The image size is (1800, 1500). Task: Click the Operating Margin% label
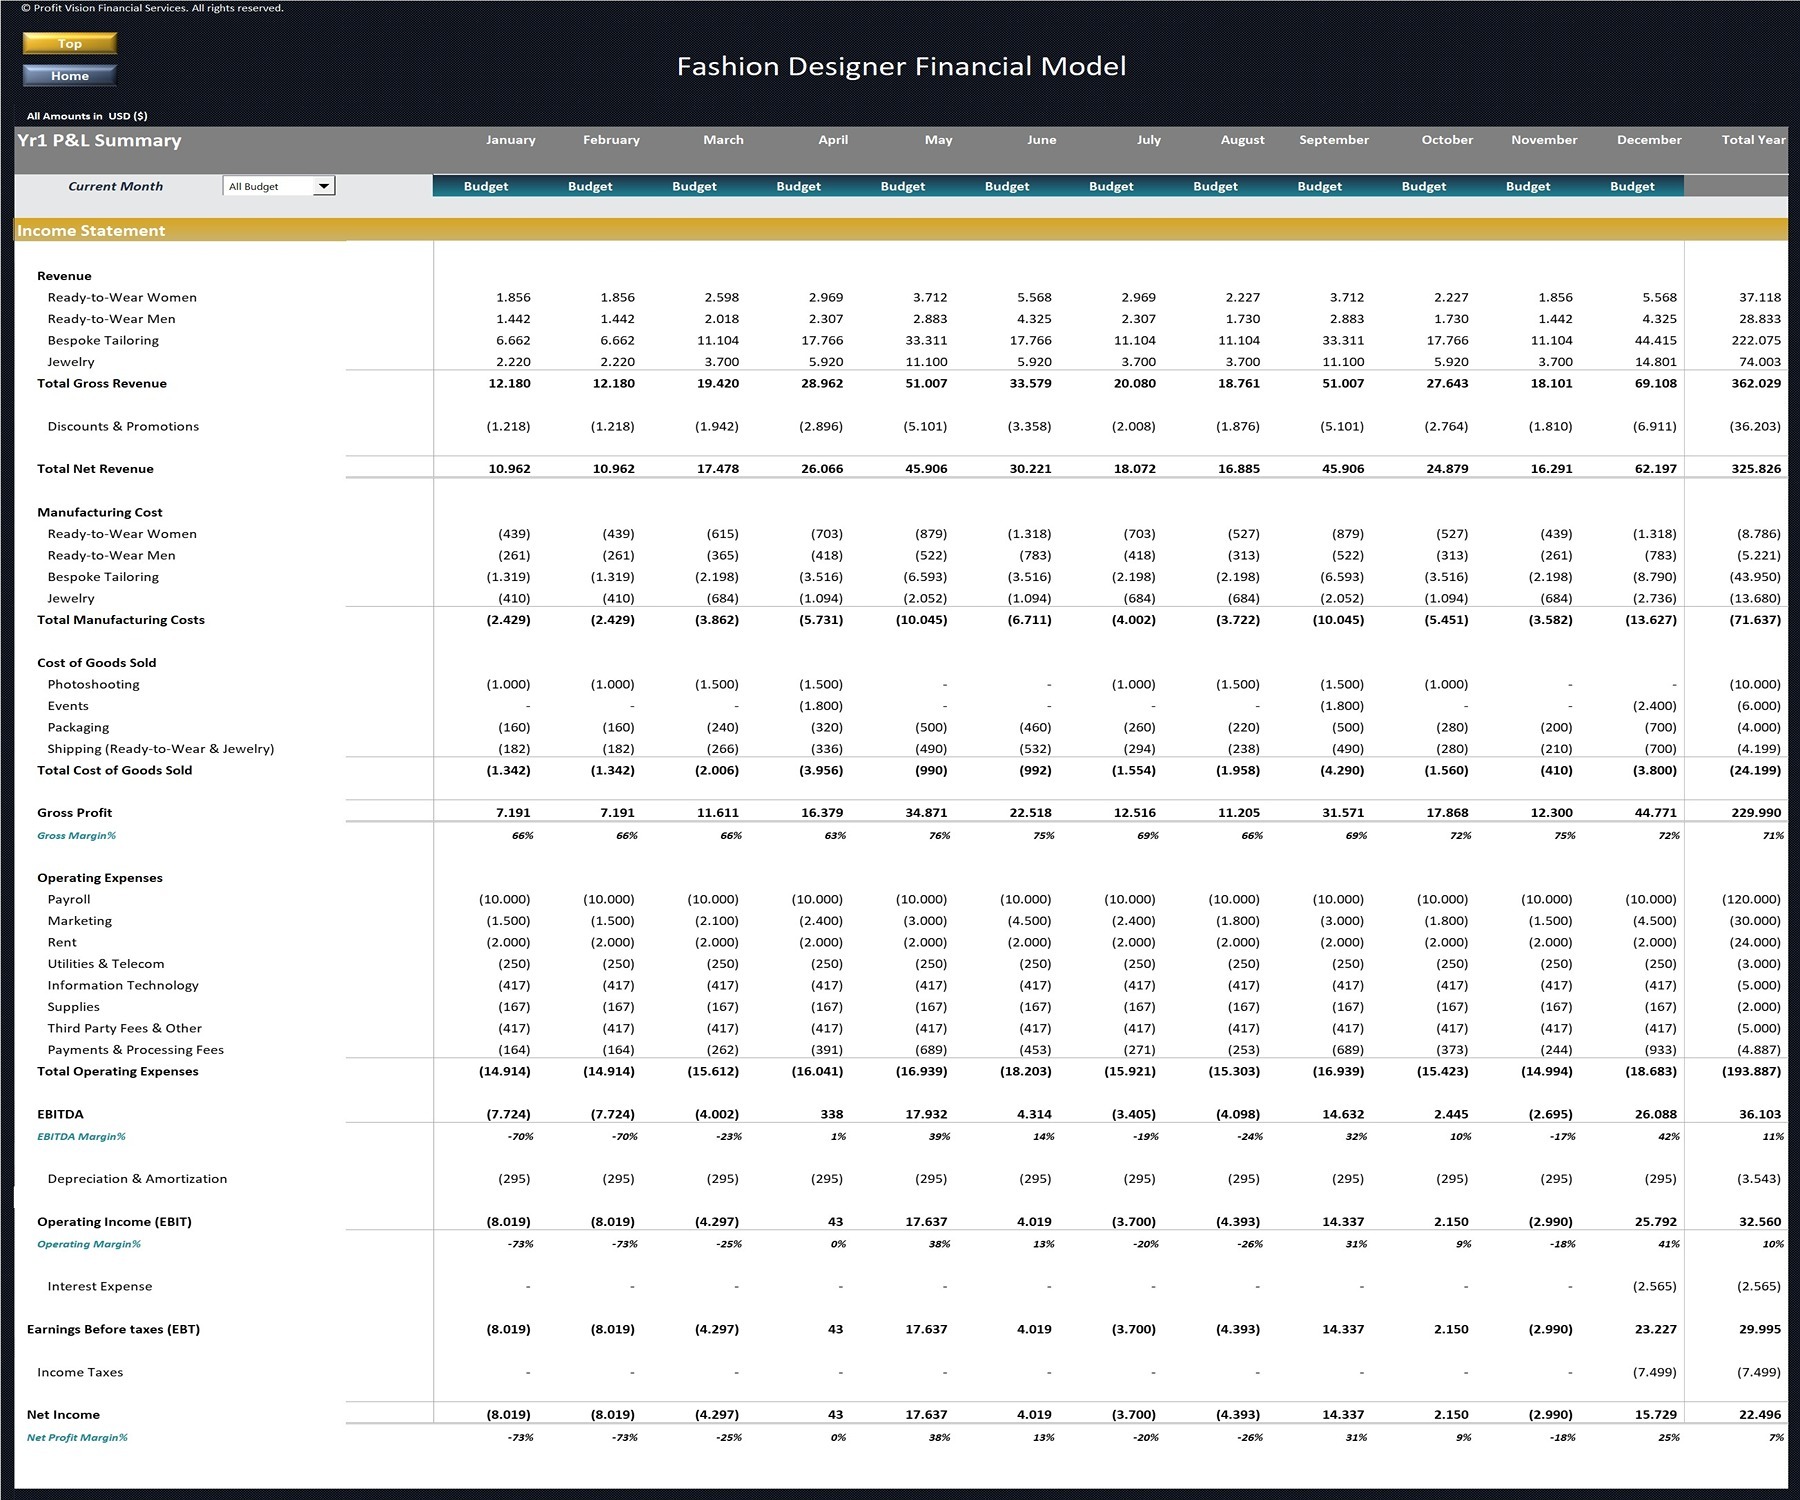pyautogui.click(x=89, y=1244)
